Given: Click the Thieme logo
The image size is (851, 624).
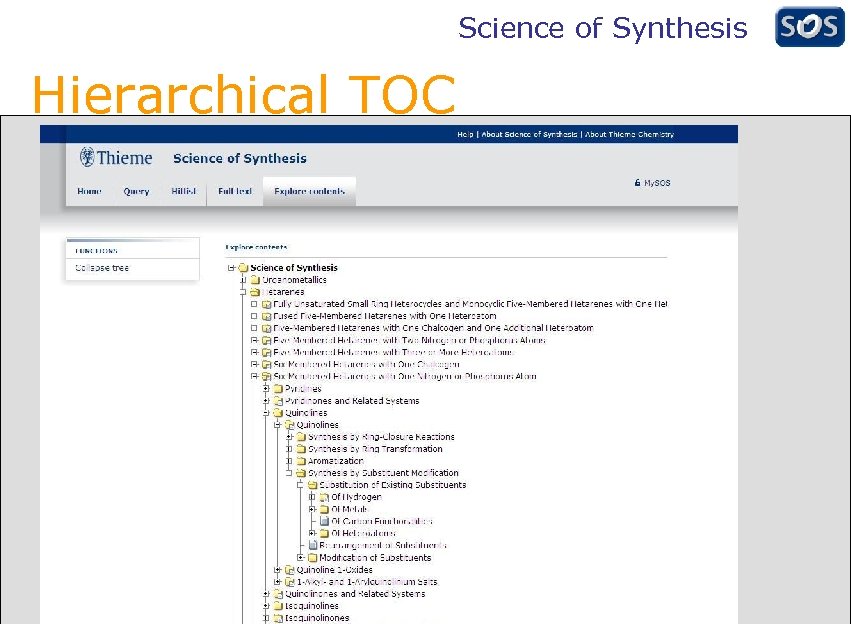Looking at the screenshot, I should [116, 157].
